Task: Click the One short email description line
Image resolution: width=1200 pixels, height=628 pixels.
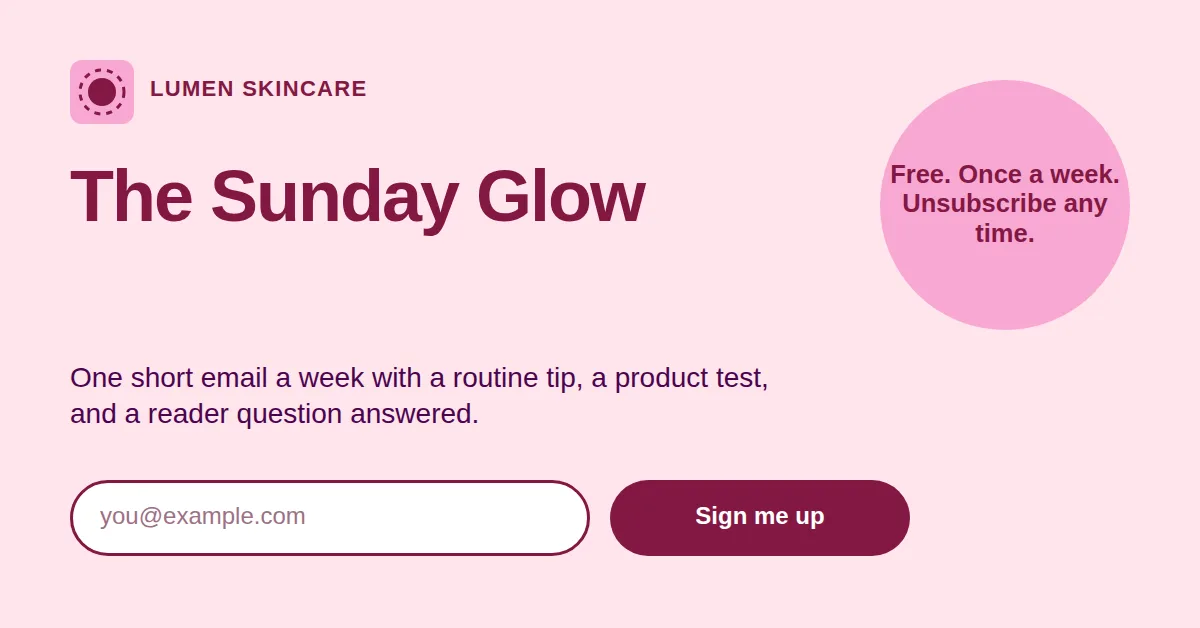Action: click(419, 379)
